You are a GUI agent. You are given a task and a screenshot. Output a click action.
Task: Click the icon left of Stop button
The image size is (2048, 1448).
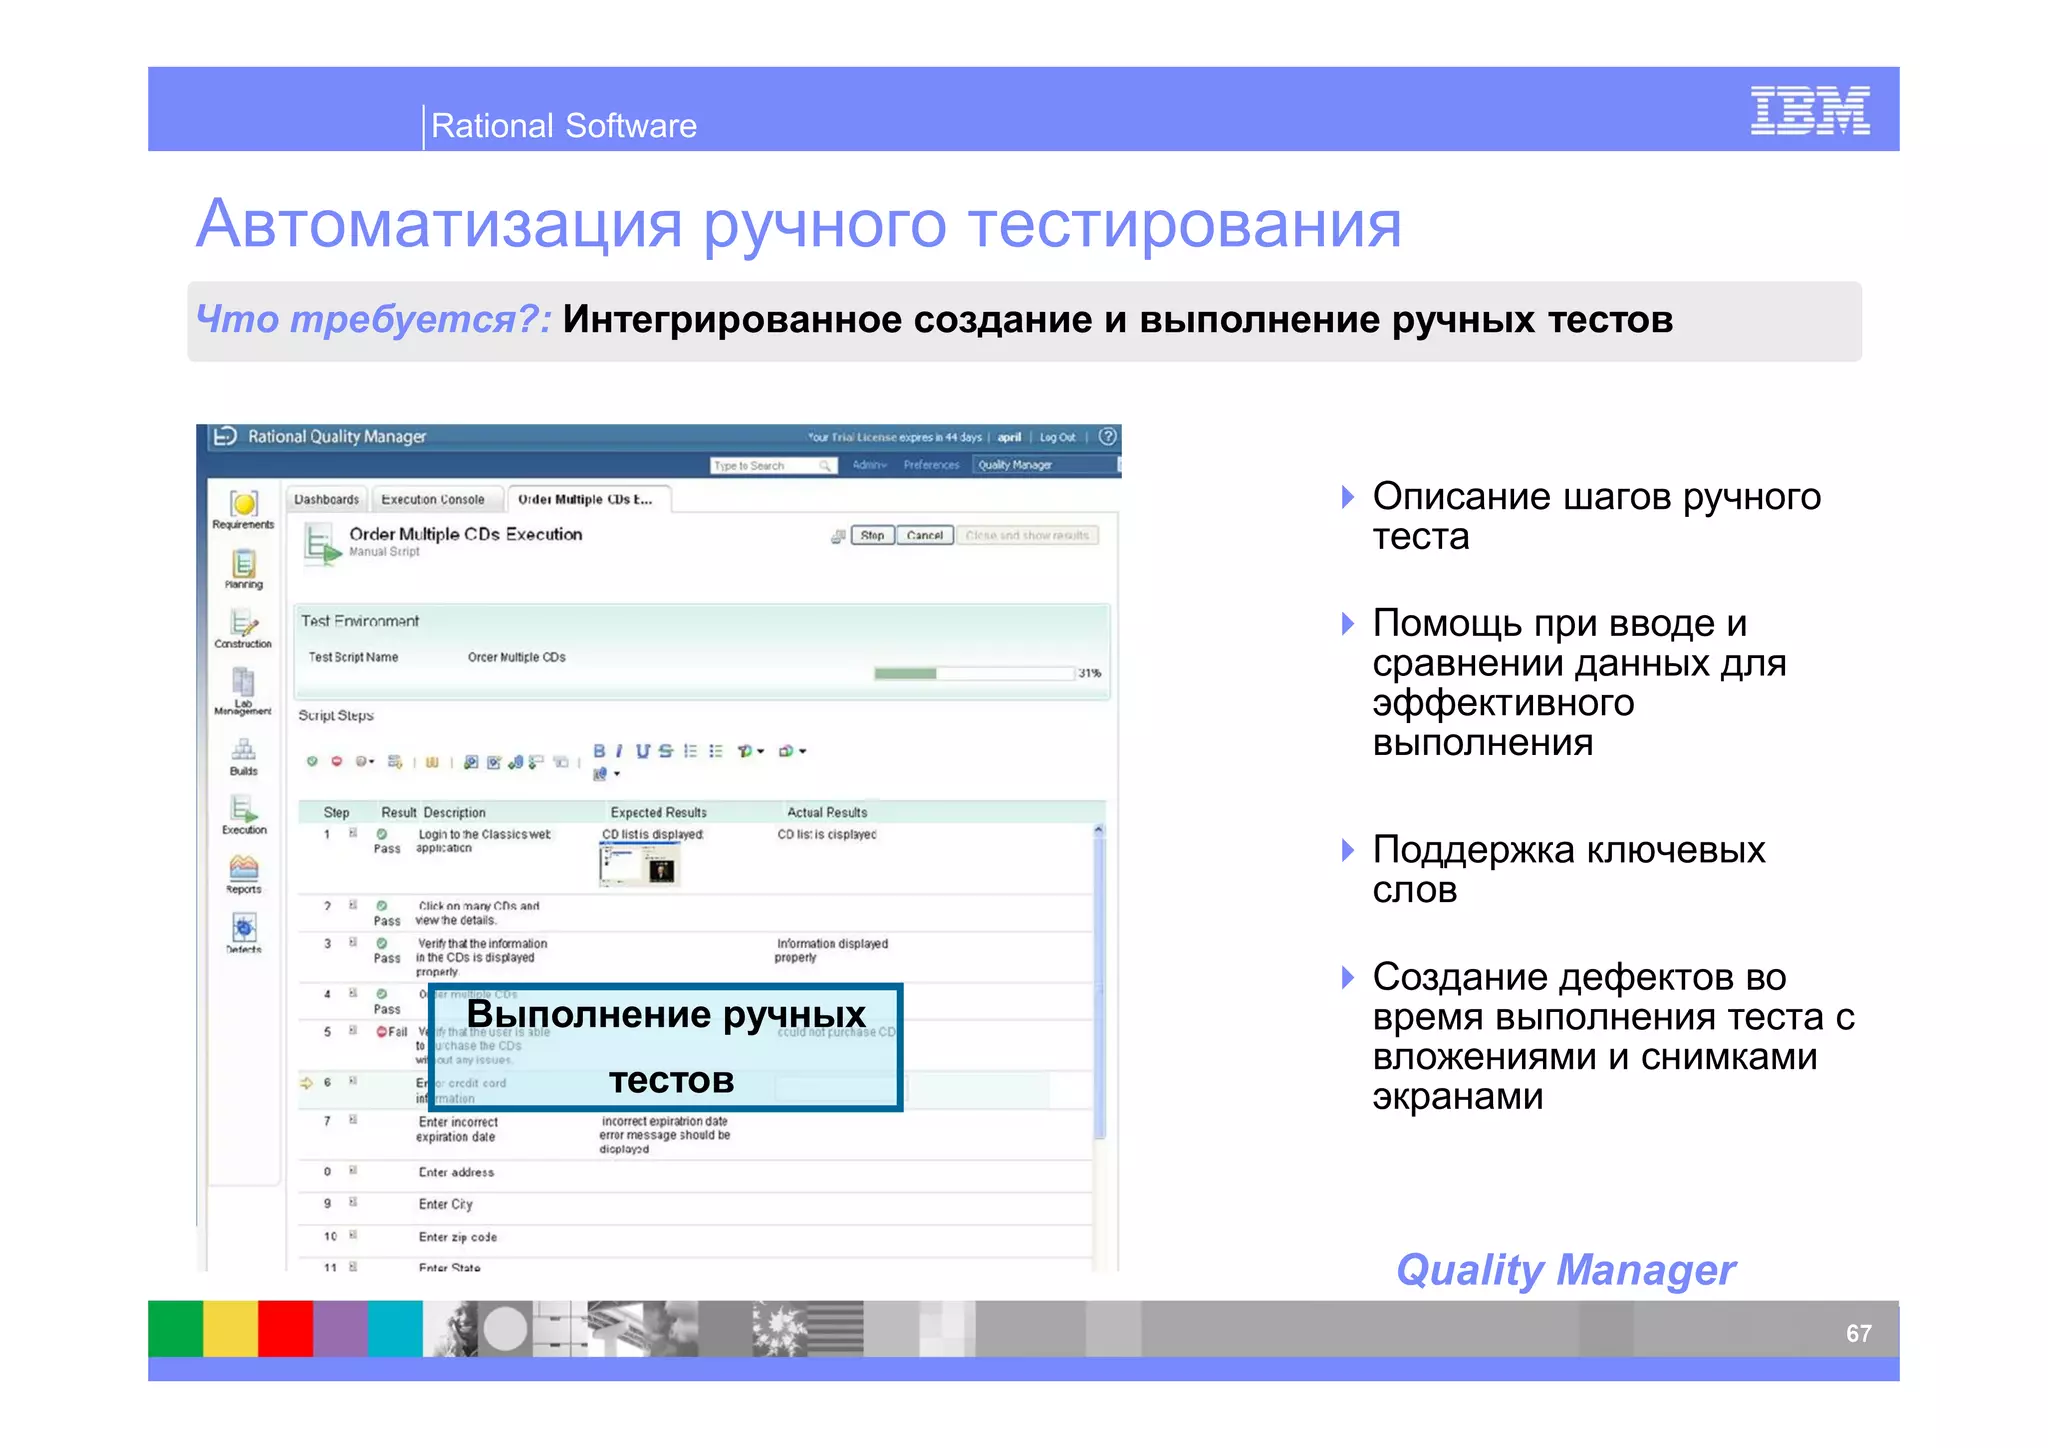[x=838, y=536]
